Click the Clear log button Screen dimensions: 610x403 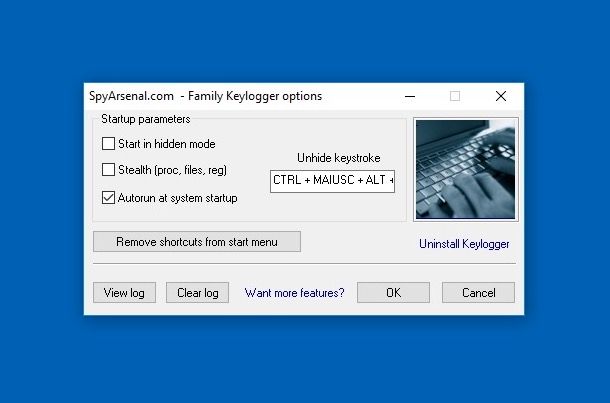(x=198, y=293)
